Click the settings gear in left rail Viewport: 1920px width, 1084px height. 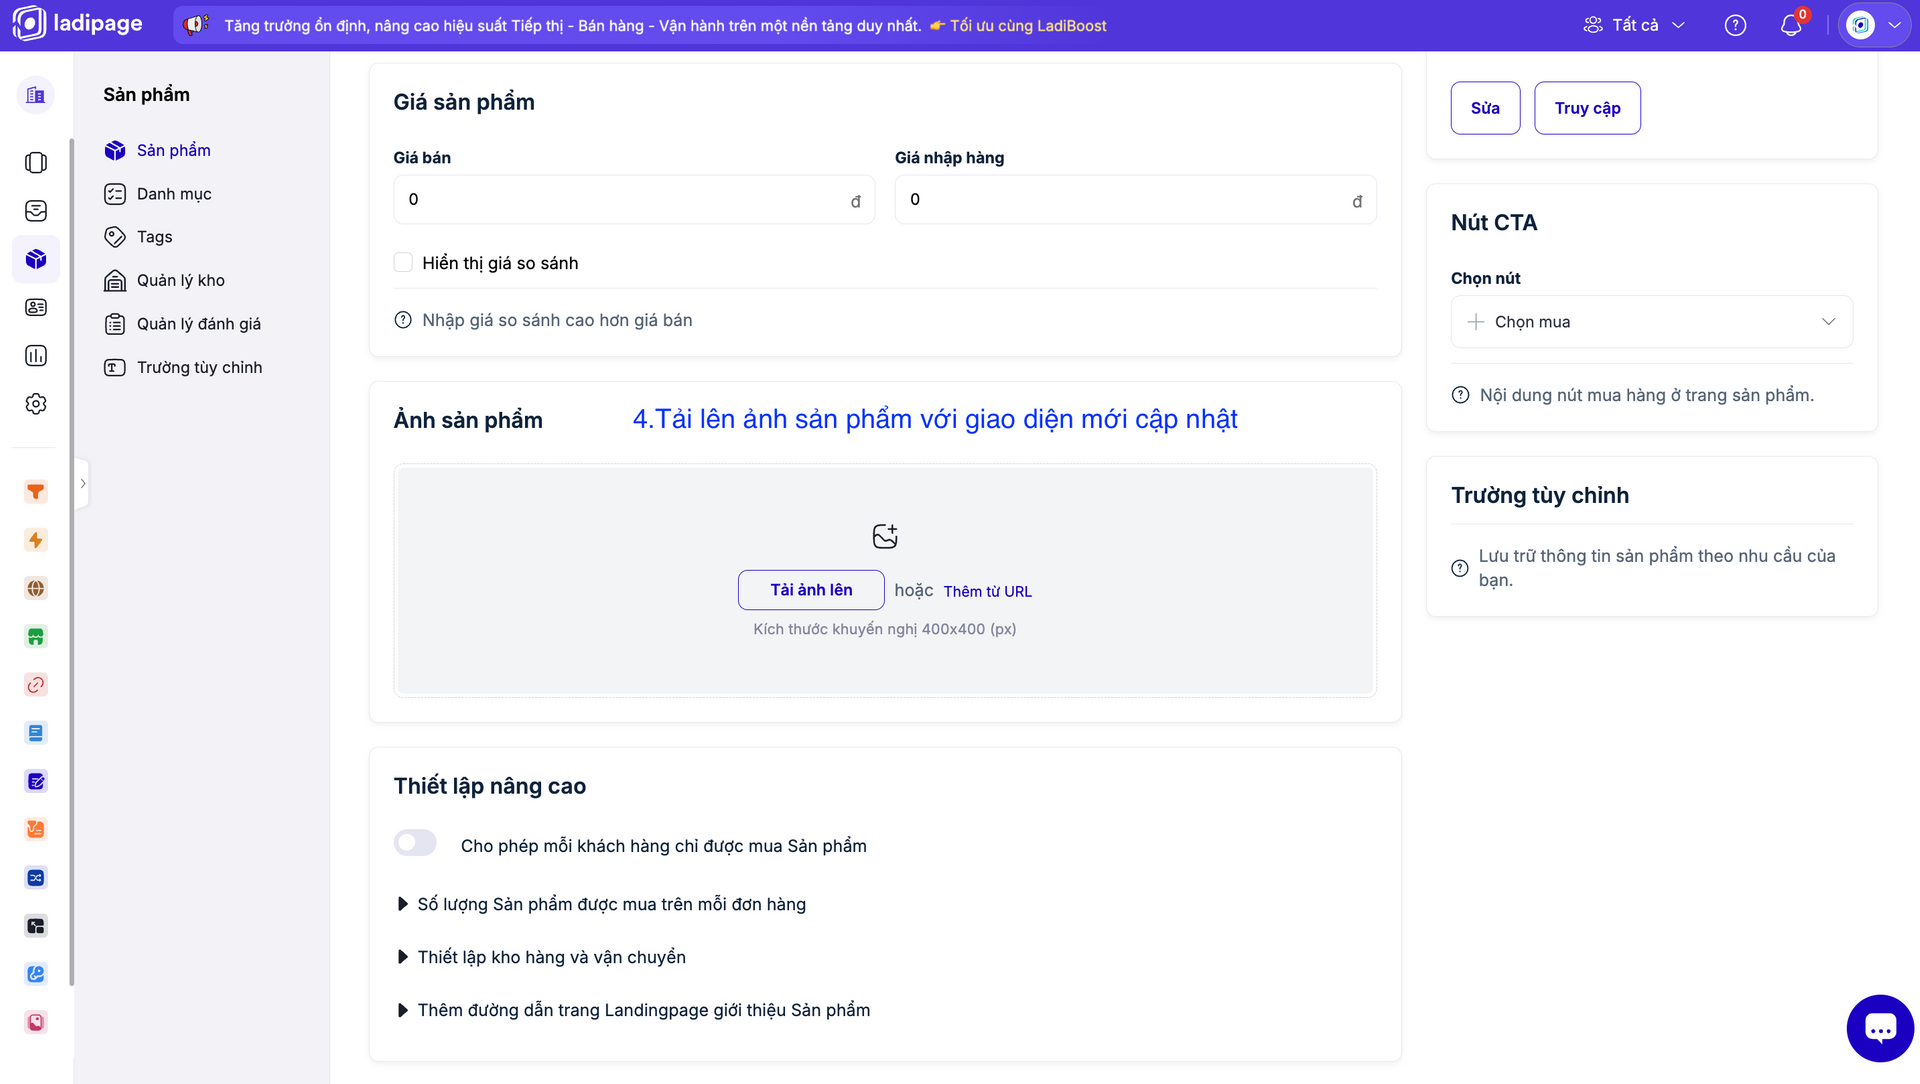[36, 404]
